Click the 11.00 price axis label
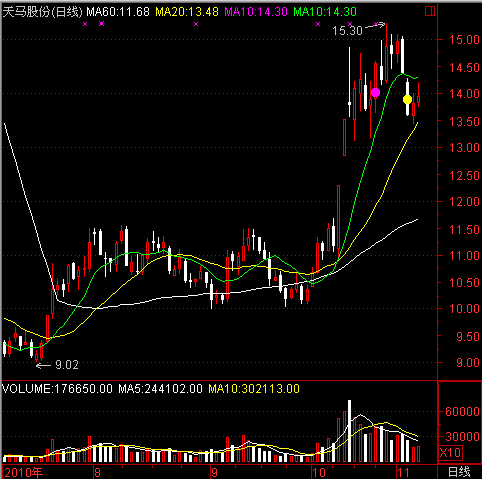Viewport: 482px width, 479px height. click(x=464, y=256)
